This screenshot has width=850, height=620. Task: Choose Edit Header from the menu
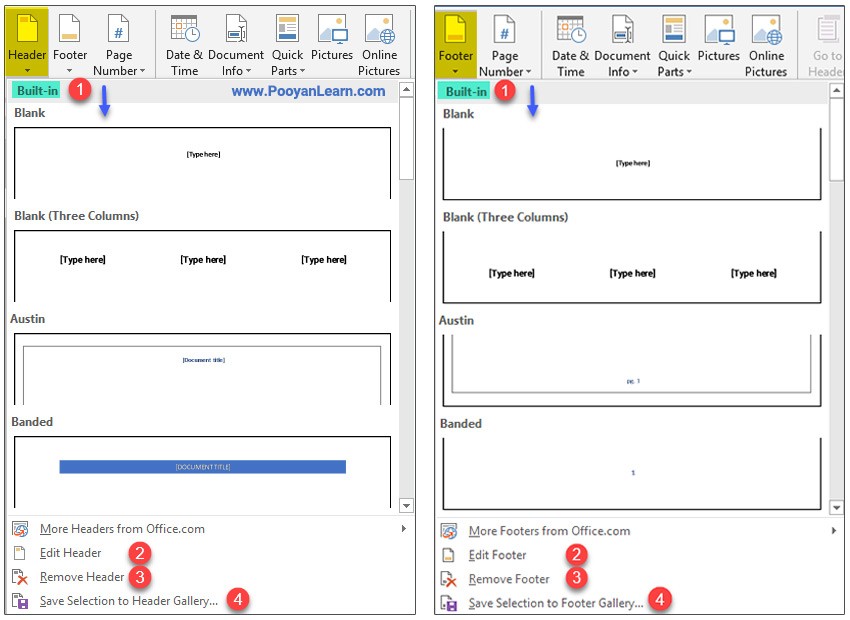[70, 553]
